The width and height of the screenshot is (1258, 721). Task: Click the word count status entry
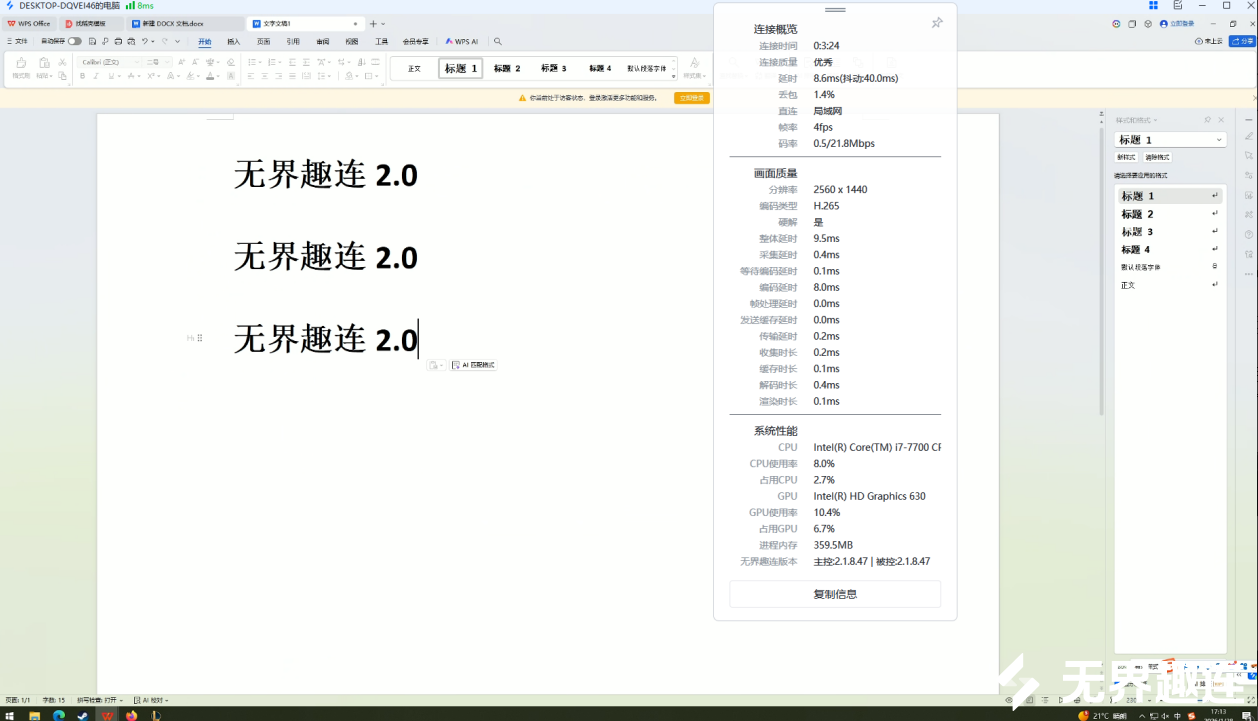click(54, 700)
